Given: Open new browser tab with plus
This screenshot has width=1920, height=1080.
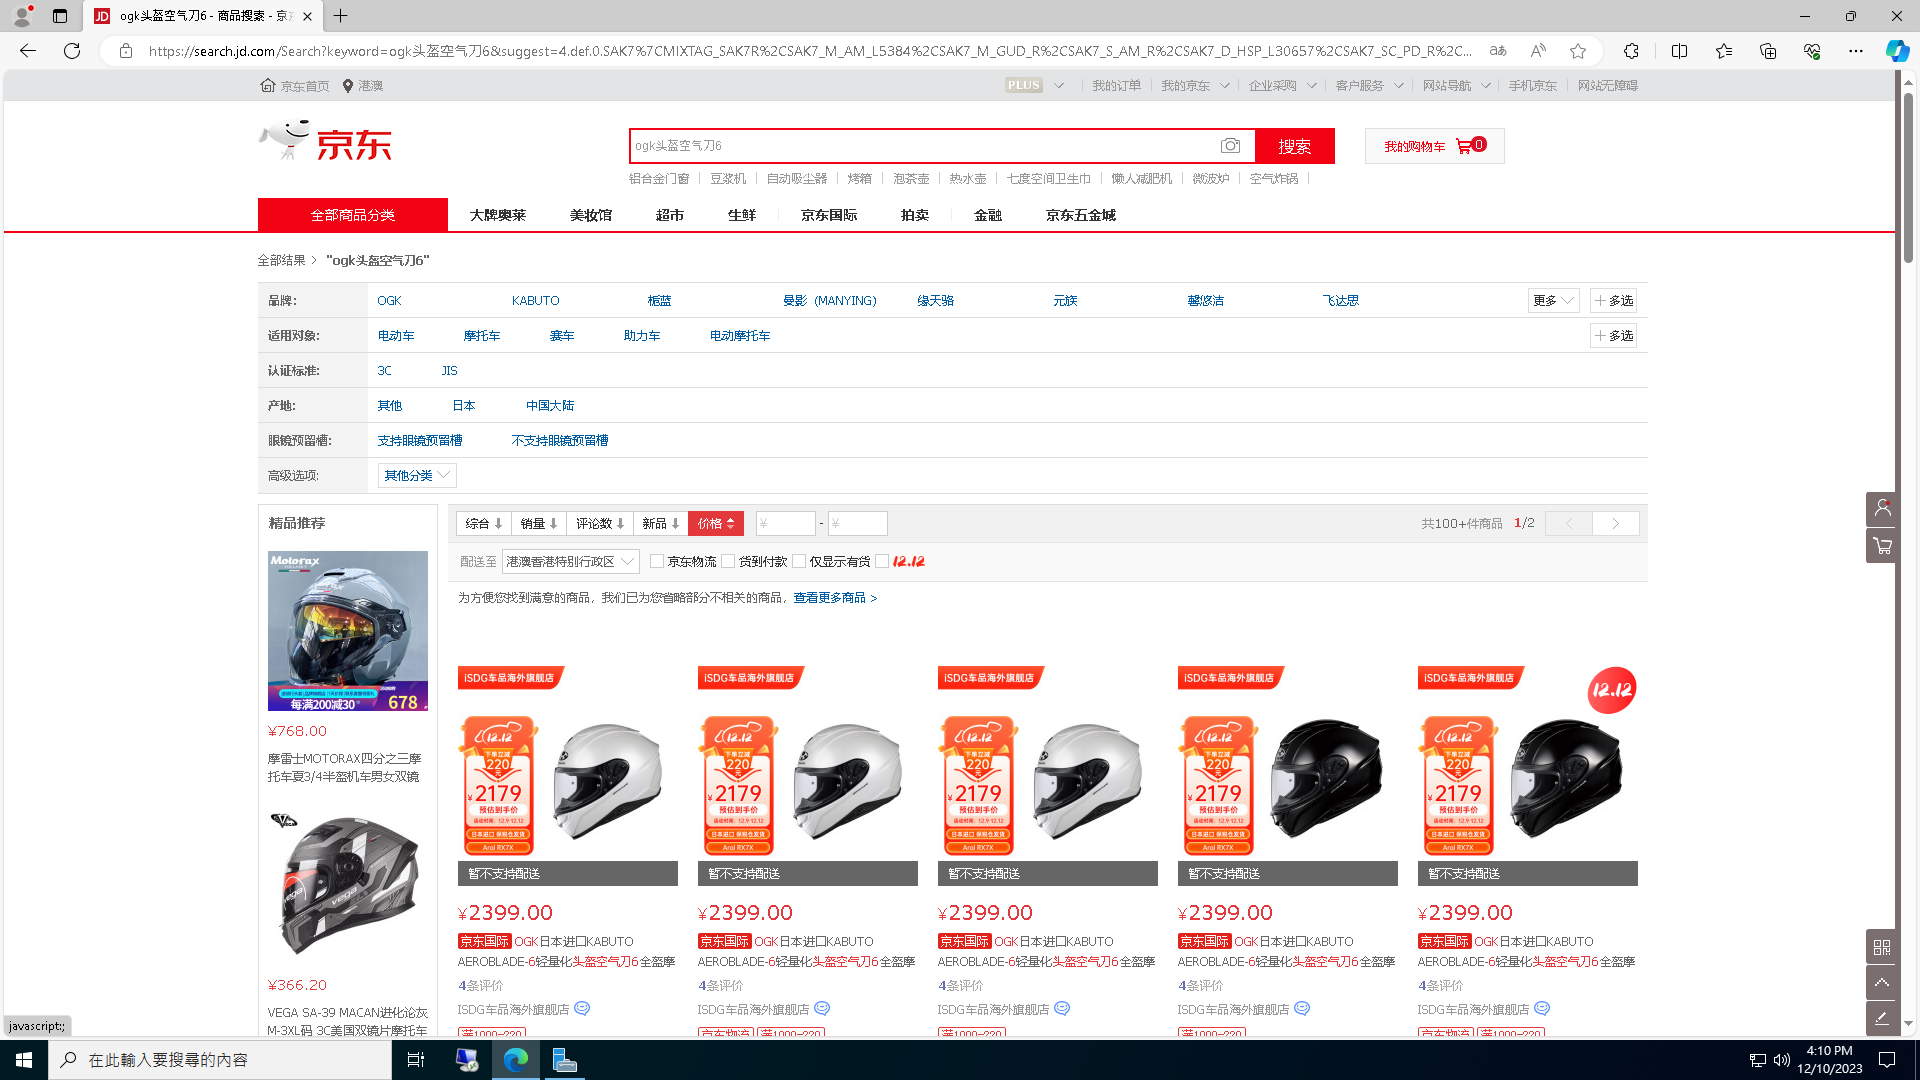Looking at the screenshot, I should (x=341, y=16).
